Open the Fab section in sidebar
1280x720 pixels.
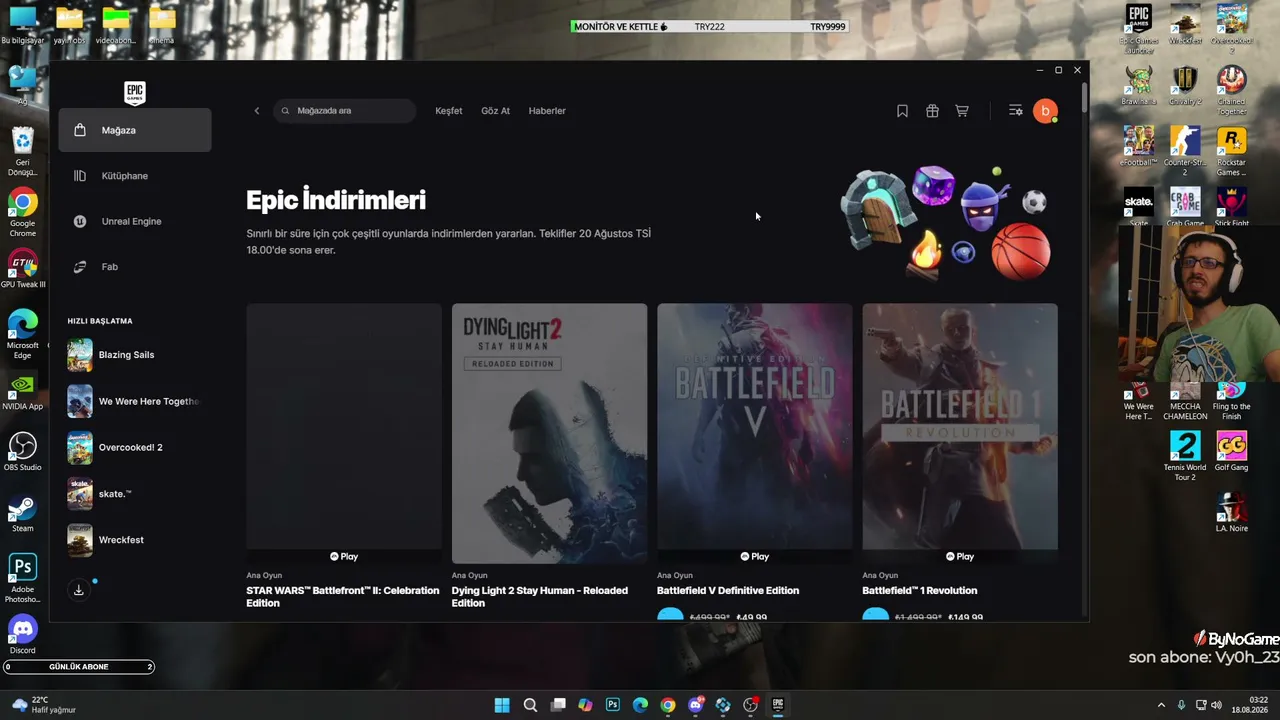(135, 267)
